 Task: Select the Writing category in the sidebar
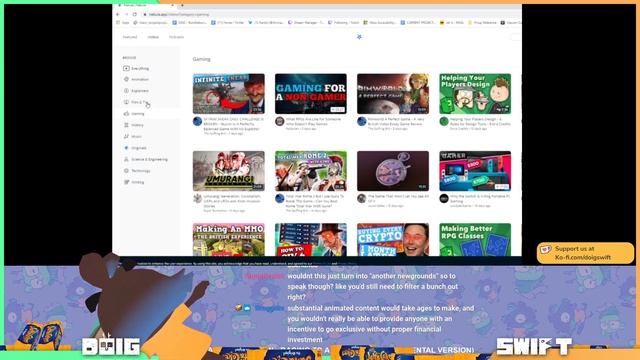(x=134, y=182)
